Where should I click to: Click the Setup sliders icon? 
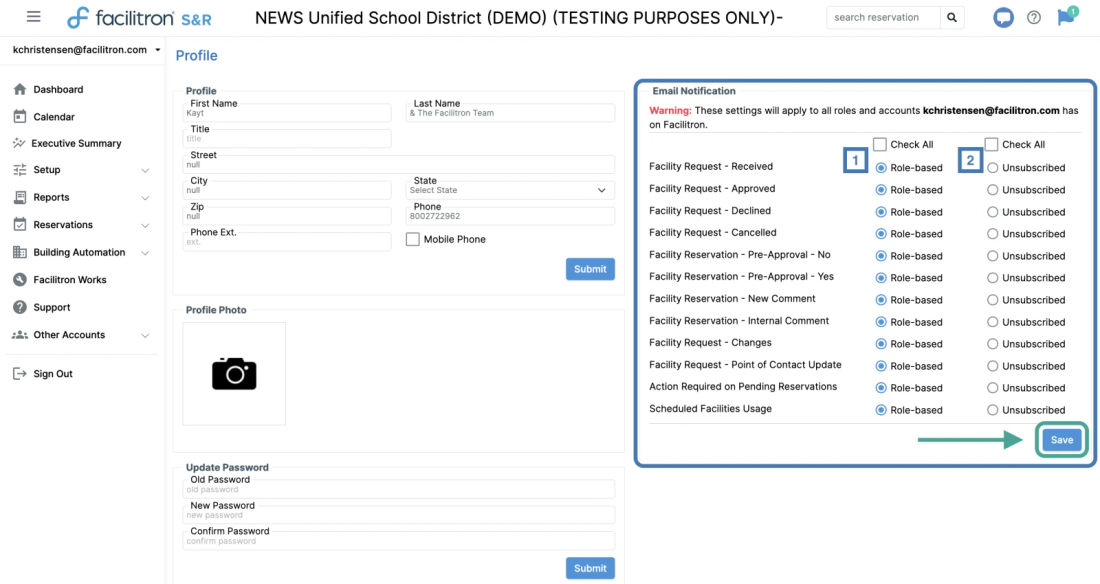pos(20,170)
